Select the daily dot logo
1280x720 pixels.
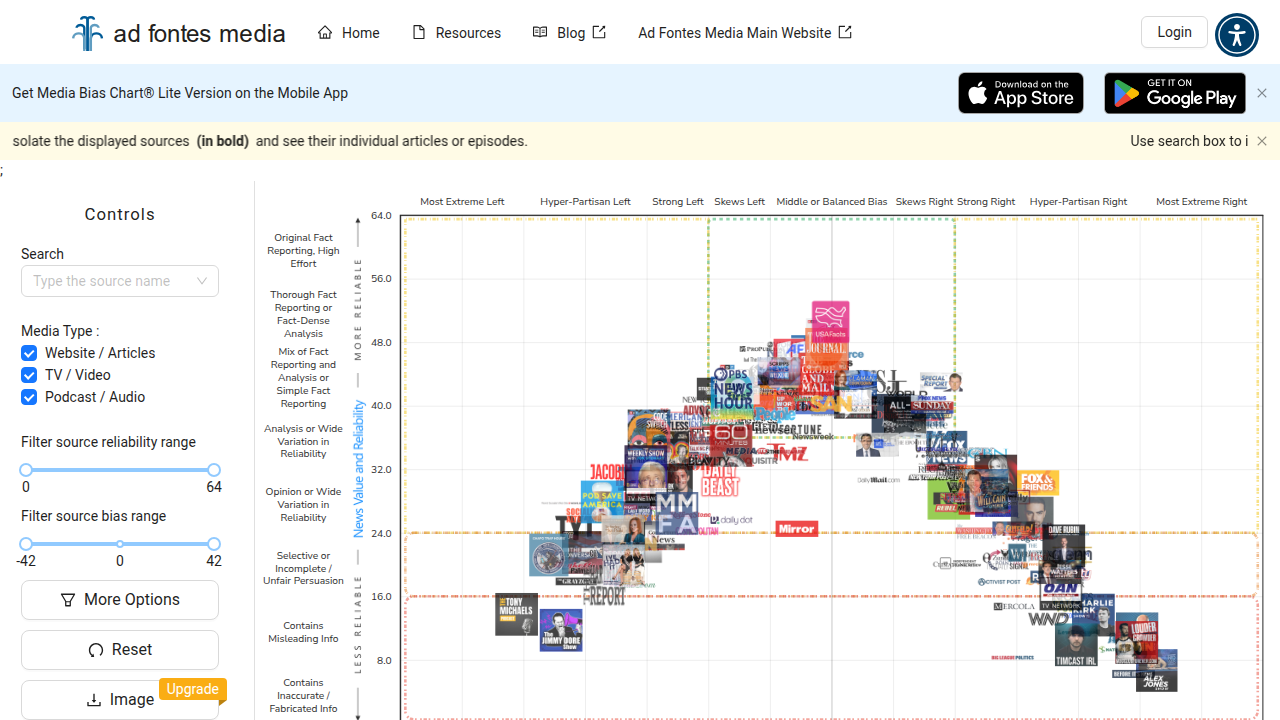pyautogui.click(x=730, y=520)
